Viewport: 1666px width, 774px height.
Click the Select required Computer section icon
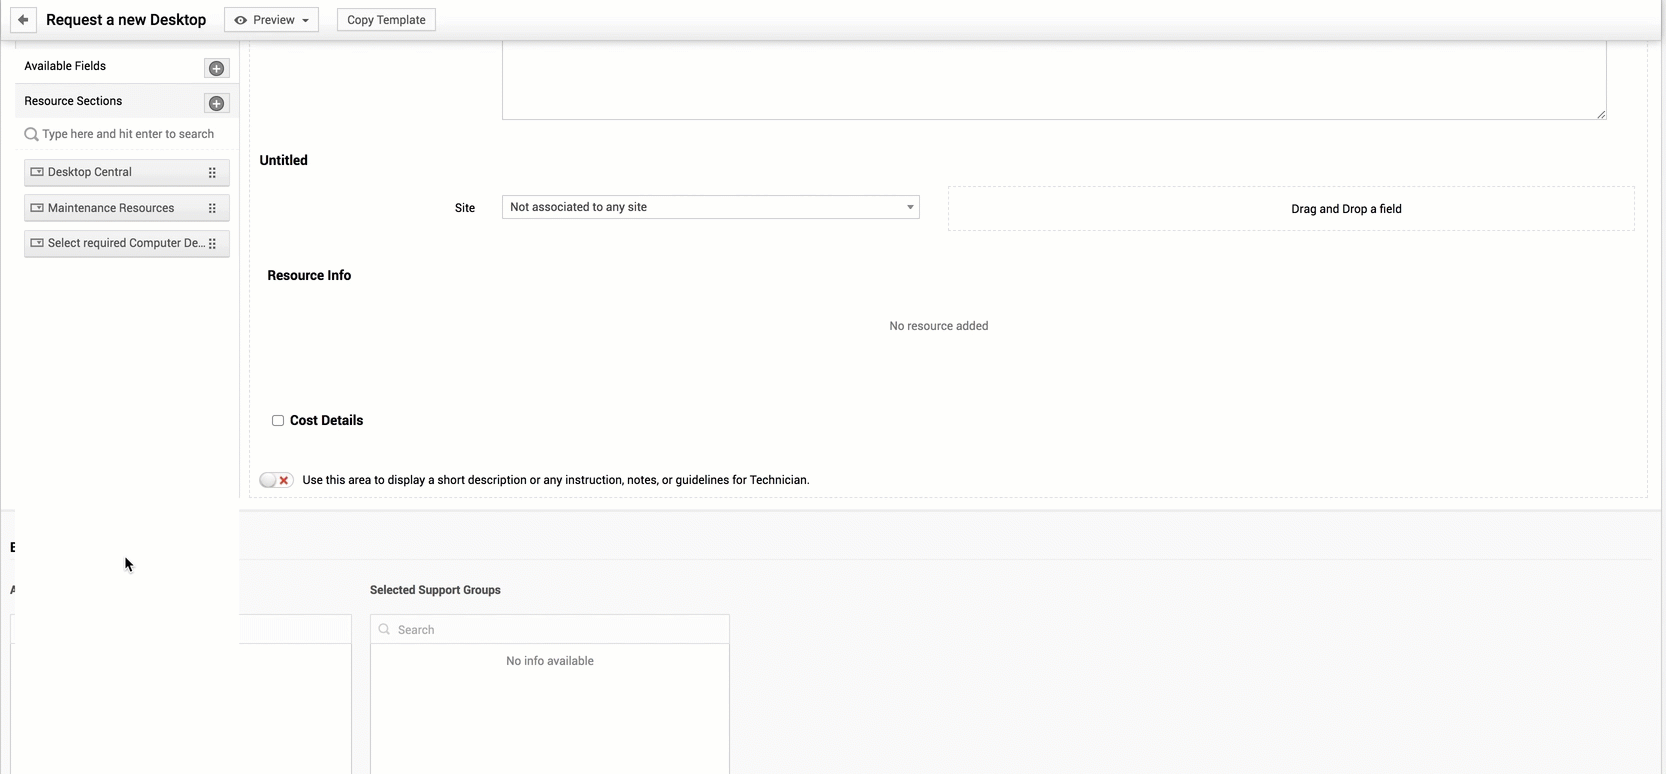(37, 243)
